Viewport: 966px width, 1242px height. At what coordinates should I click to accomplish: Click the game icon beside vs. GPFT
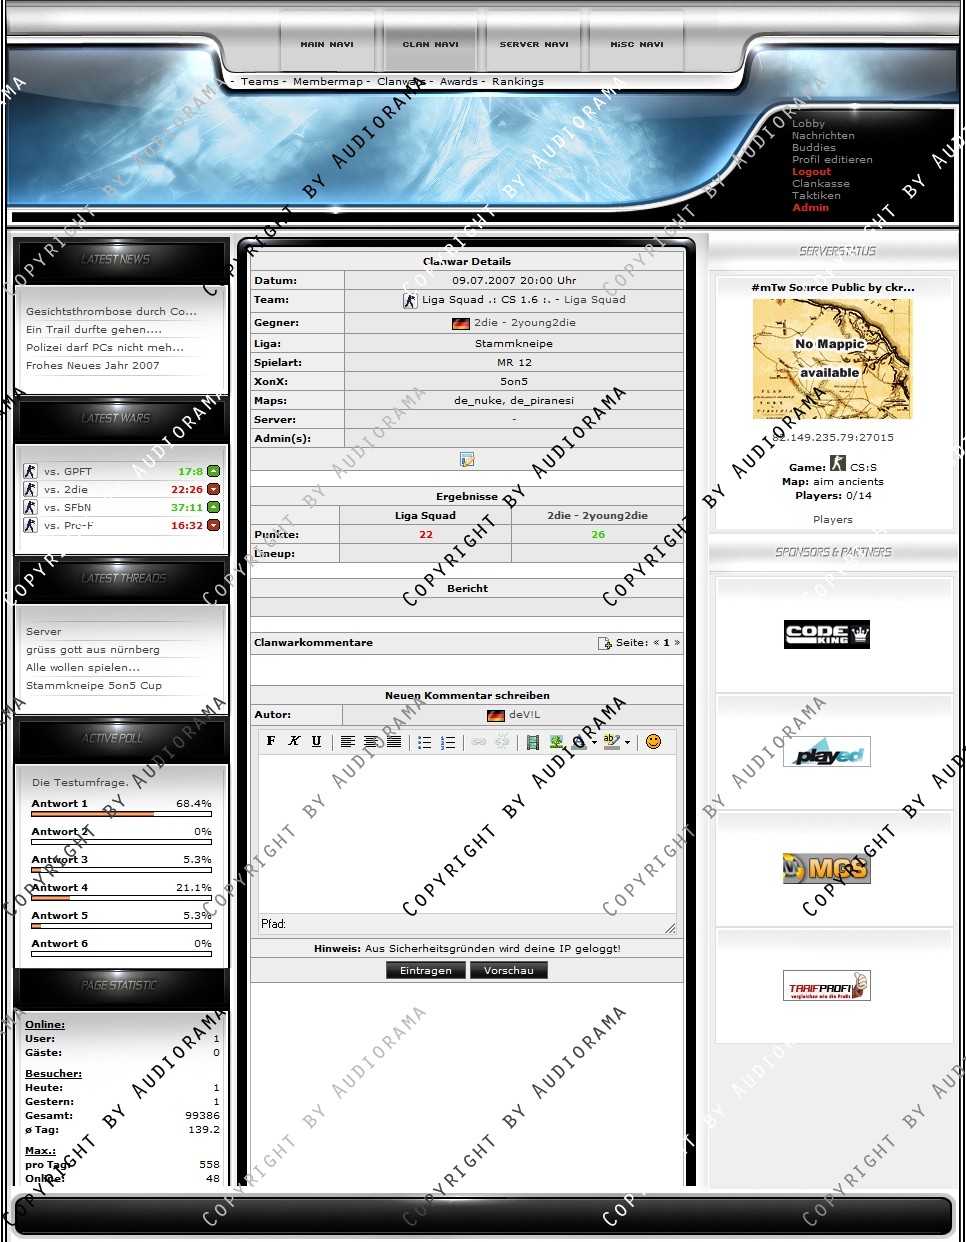(x=30, y=471)
